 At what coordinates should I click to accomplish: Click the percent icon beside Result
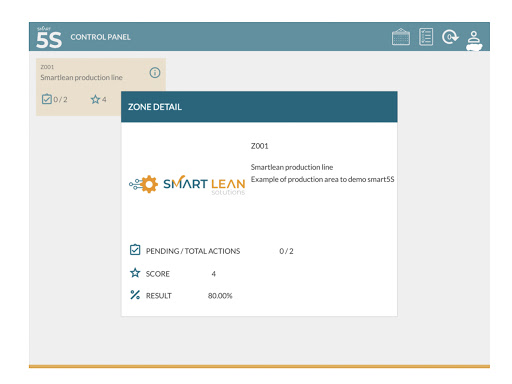(x=135, y=295)
